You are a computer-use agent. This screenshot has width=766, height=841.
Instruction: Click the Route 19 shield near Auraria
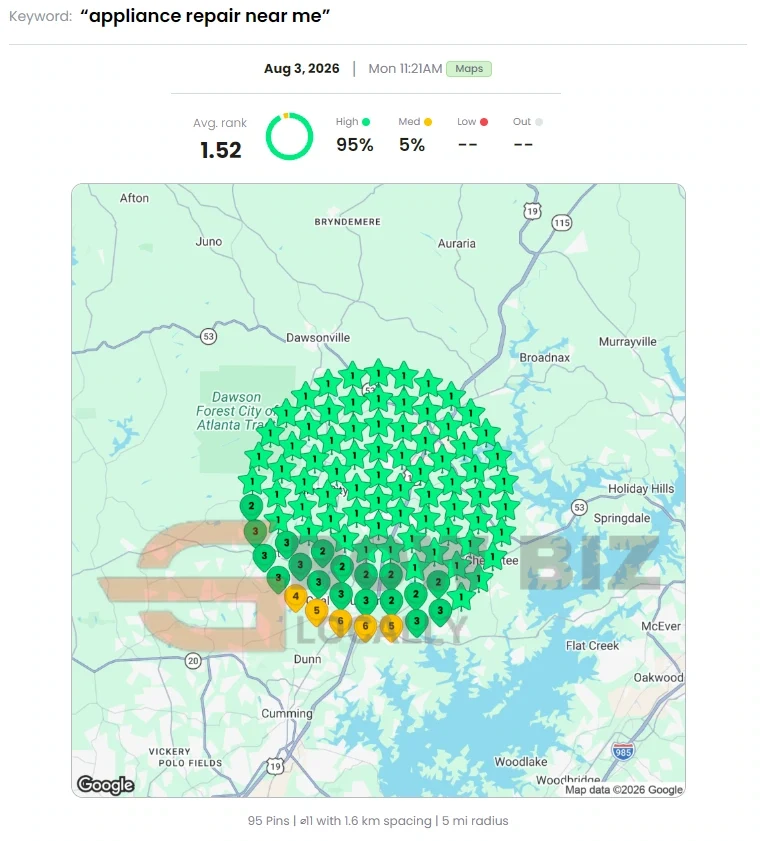click(x=532, y=211)
